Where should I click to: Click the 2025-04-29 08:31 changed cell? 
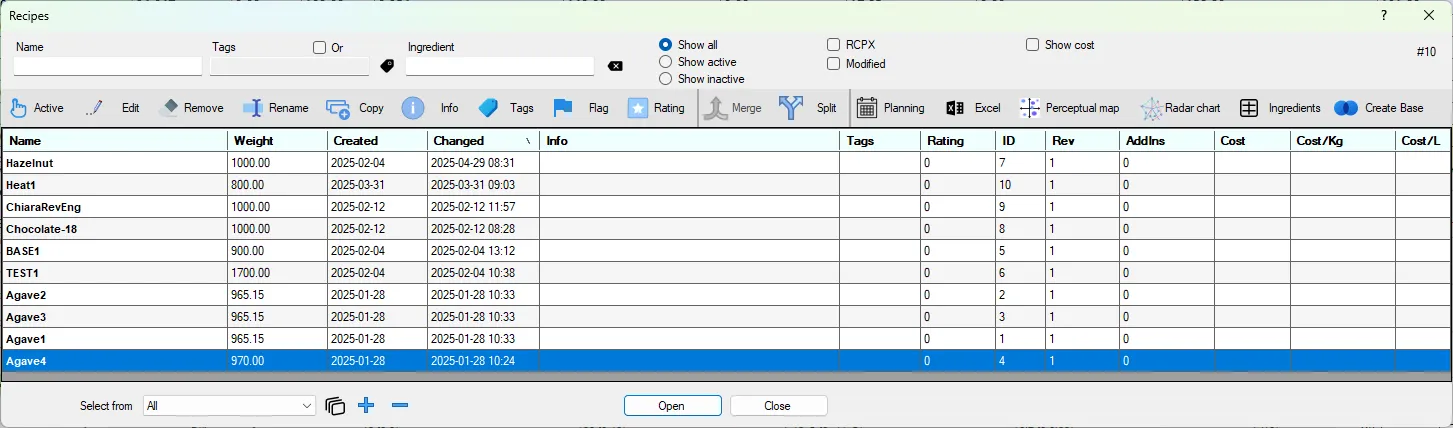coord(483,162)
